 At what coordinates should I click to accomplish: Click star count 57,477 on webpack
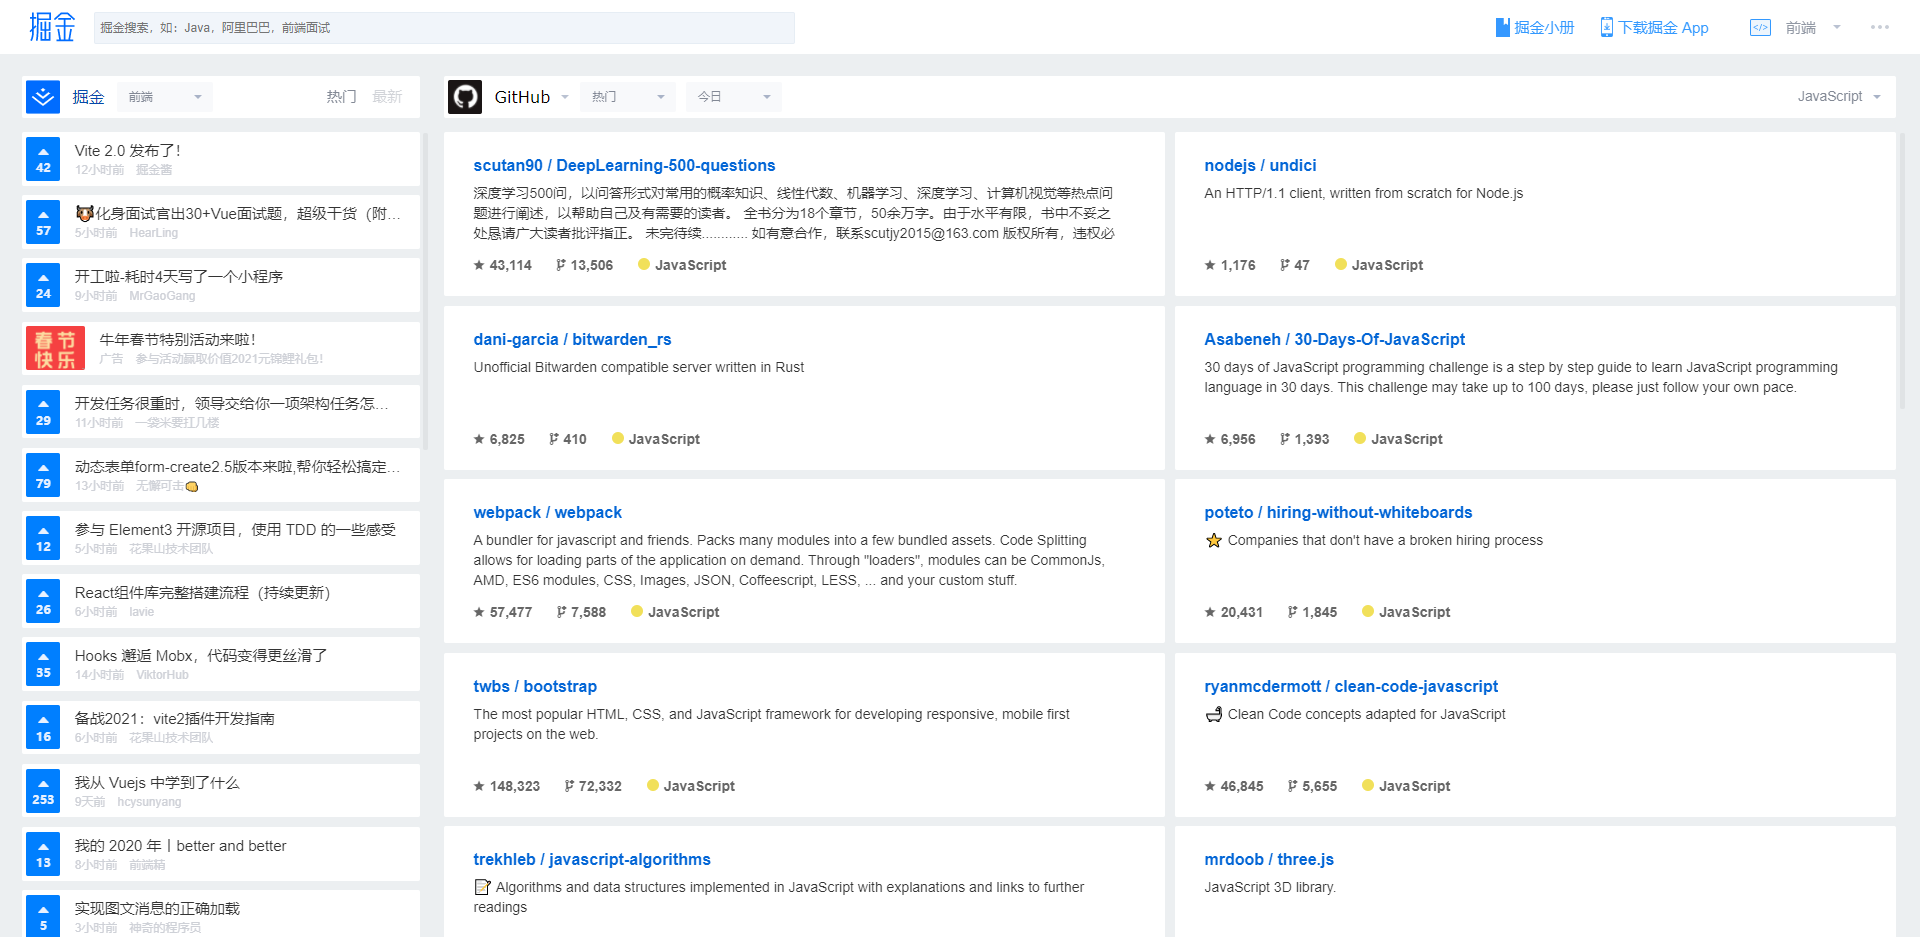click(503, 612)
